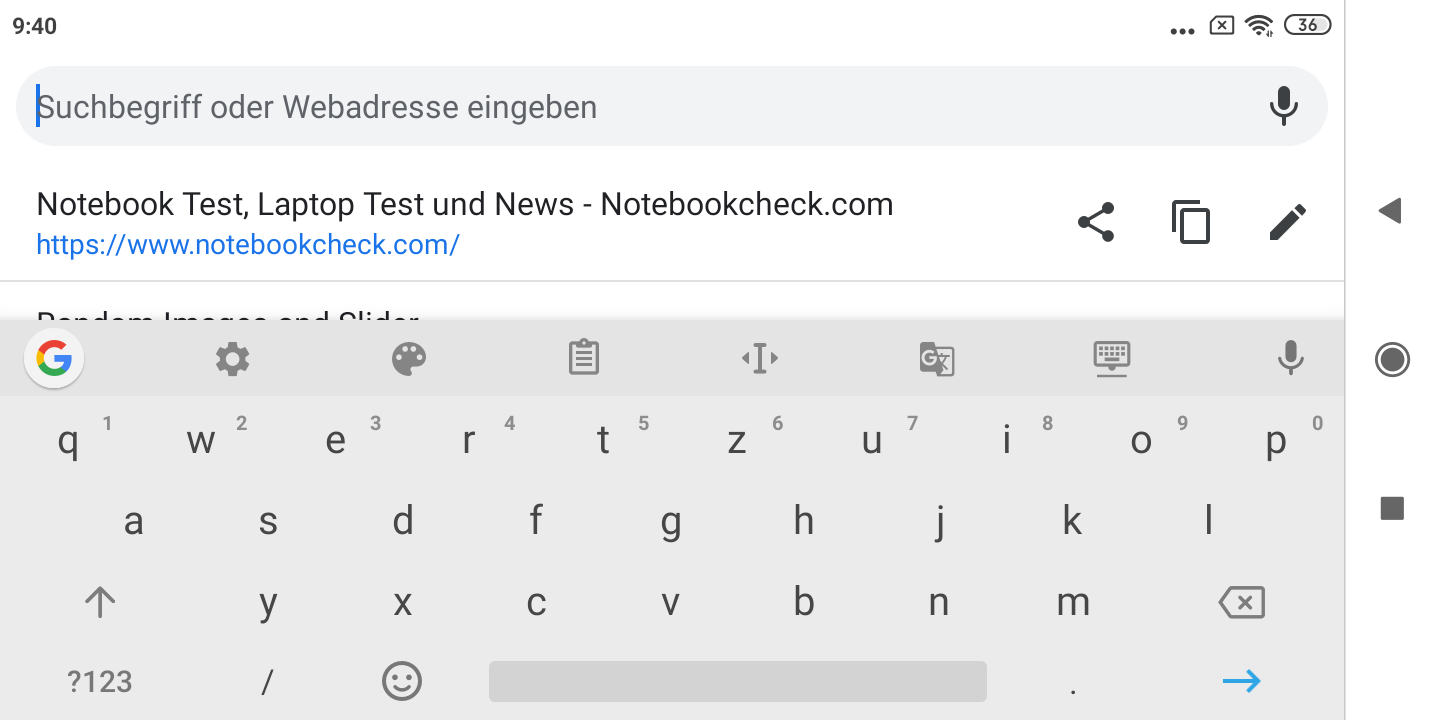Switch to floating keyboard mode icon
This screenshot has width=1440, height=720.
point(1112,358)
